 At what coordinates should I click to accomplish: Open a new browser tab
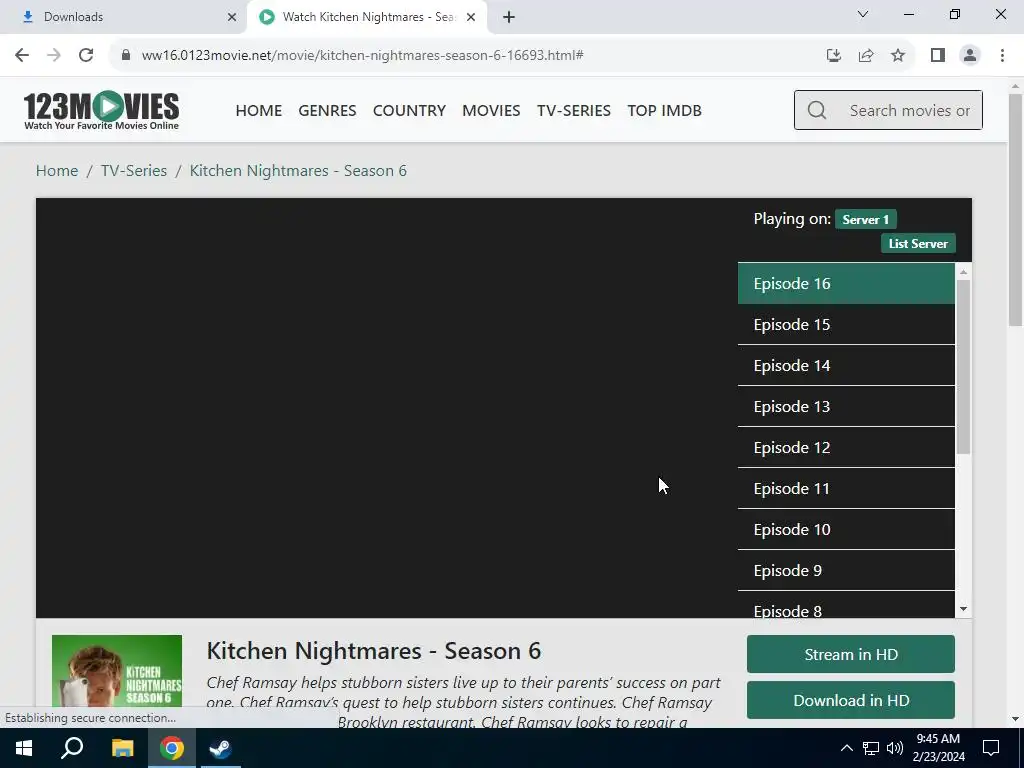(x=509, y=17)
